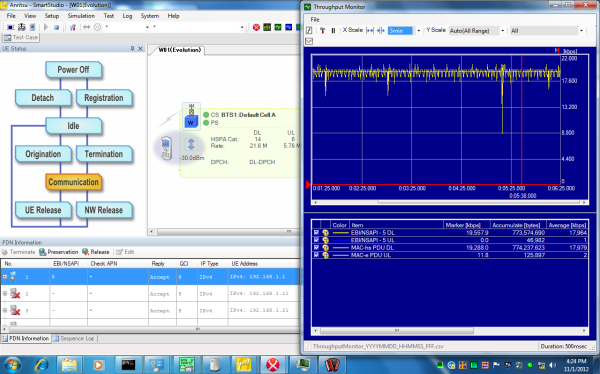Screen dimensions: 600x374
Task: Click the red X toolbar icon in SmartStudio
Action: pos(256,27)
